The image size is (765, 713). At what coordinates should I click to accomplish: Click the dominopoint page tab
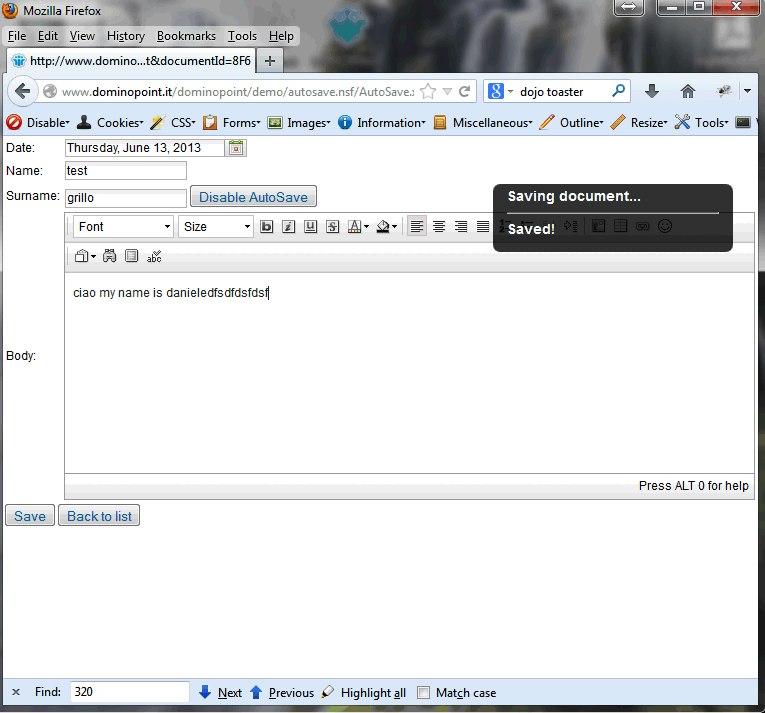point(132,61)
